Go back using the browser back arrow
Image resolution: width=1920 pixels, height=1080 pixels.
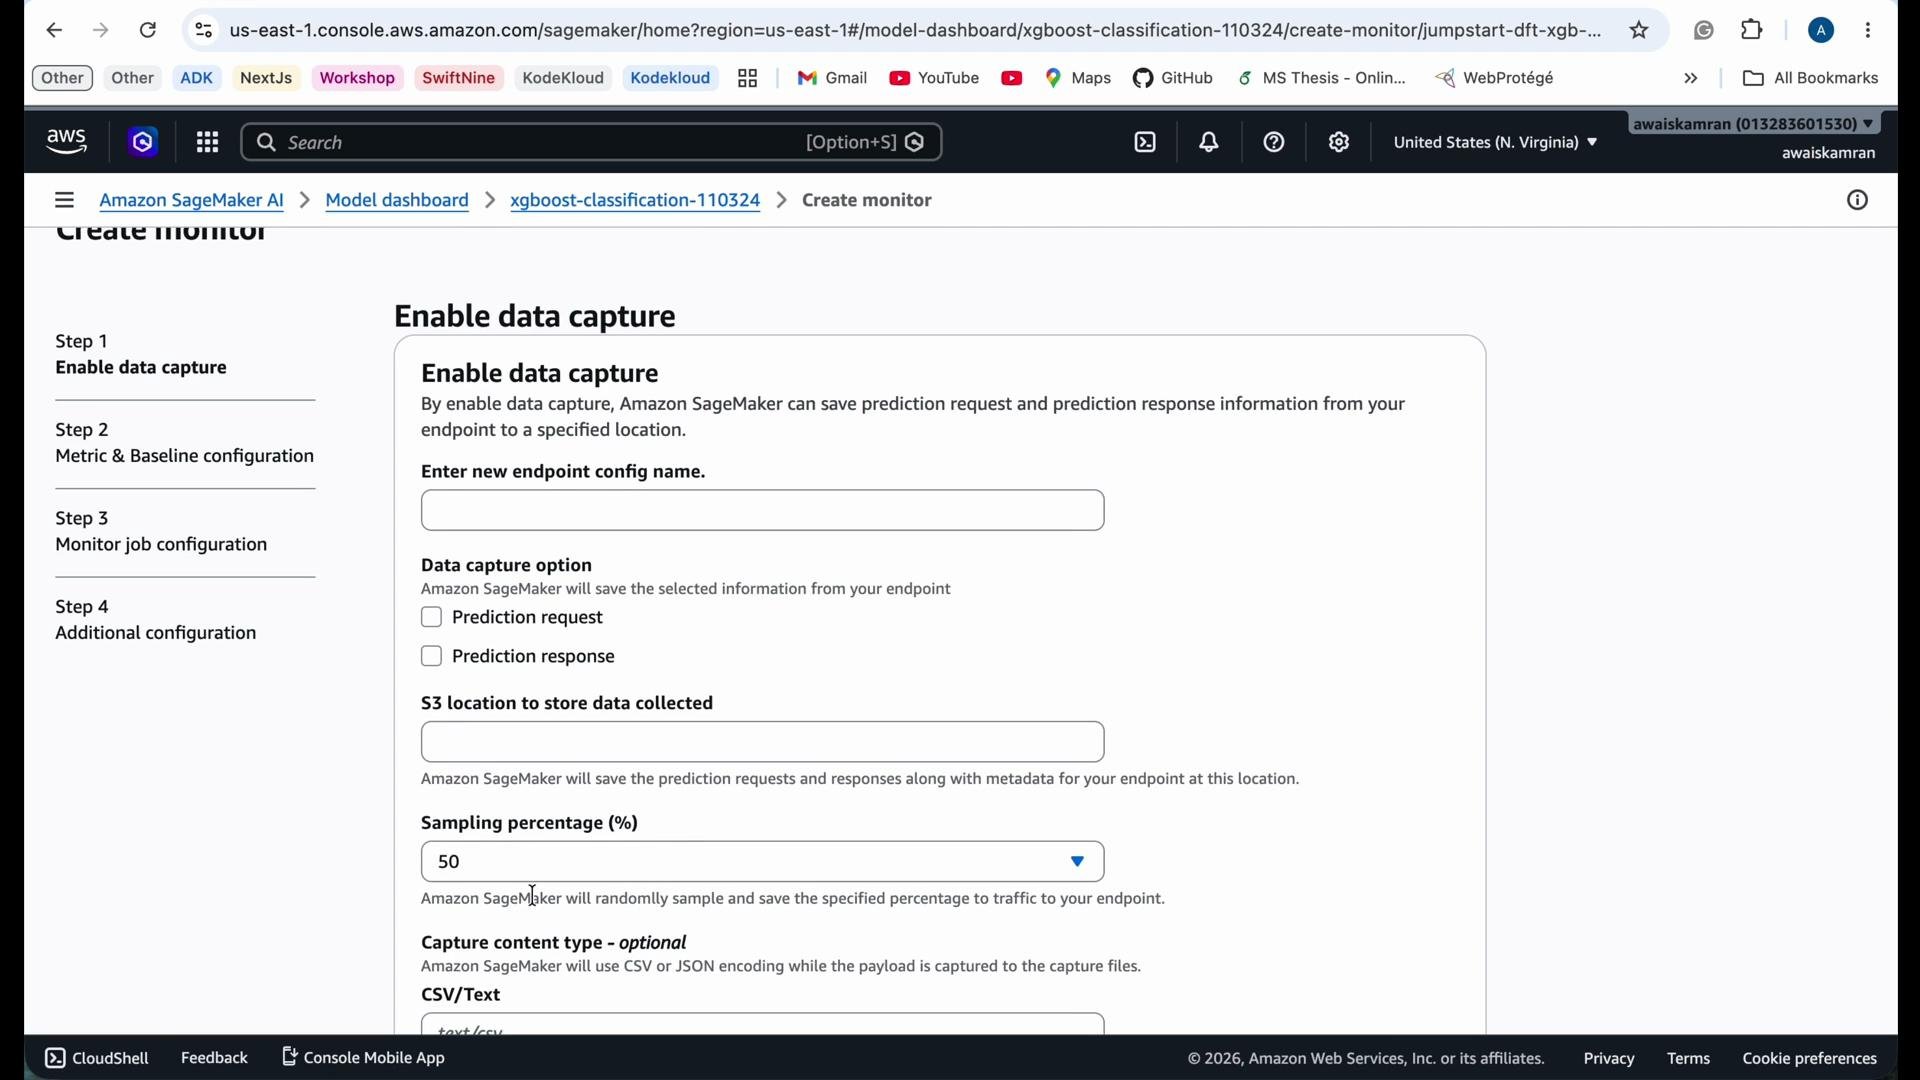tap(54, 31)
